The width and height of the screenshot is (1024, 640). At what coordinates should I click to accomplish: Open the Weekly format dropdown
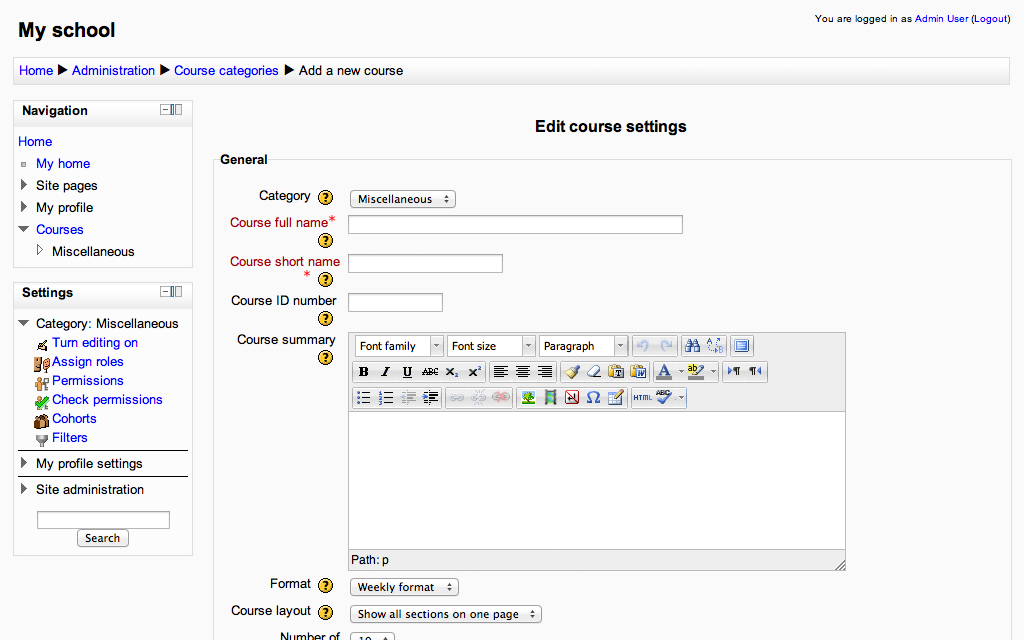pos(404,587)
